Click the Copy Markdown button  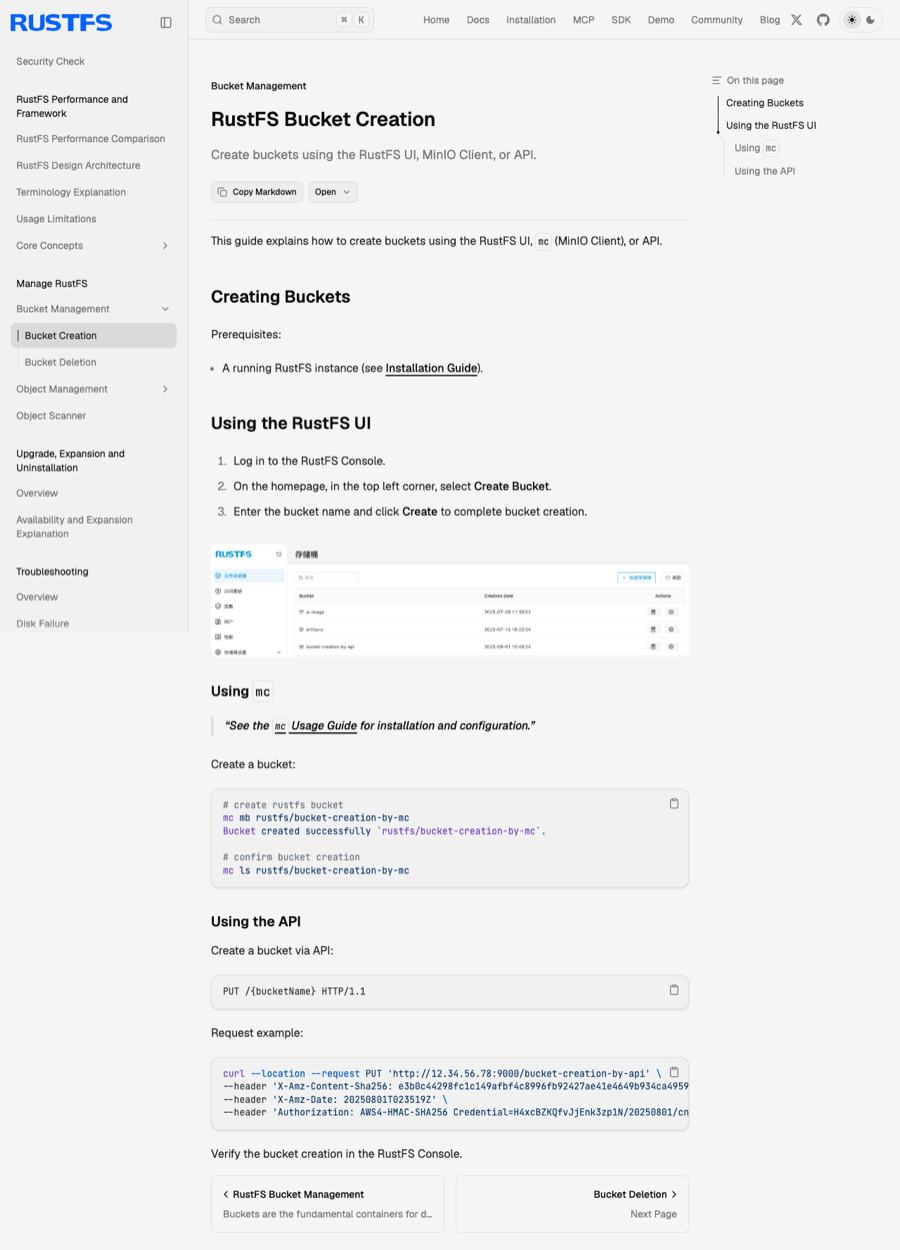click(x=257, y=192)
